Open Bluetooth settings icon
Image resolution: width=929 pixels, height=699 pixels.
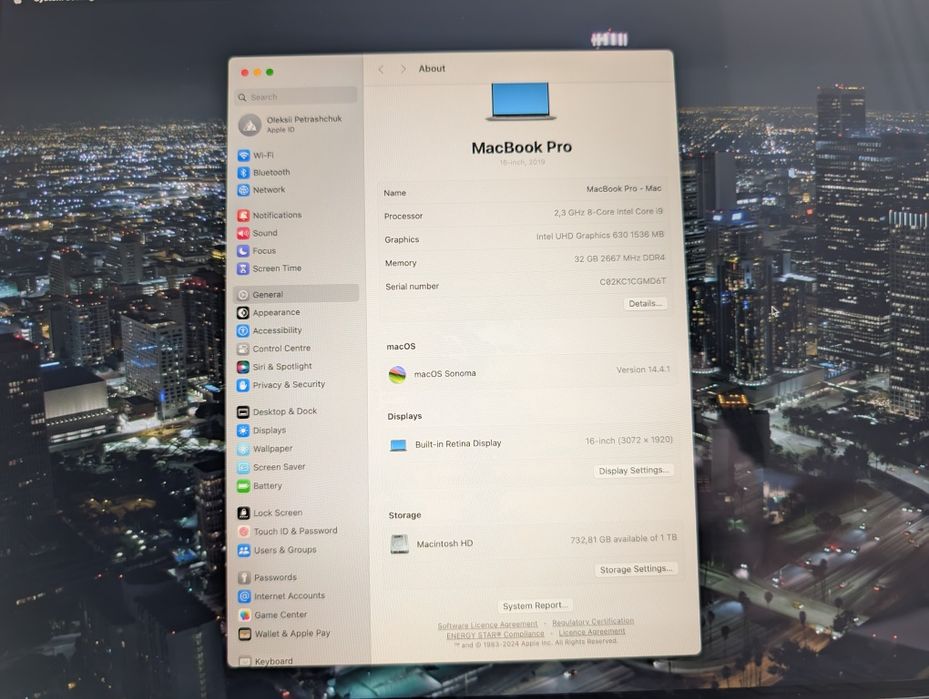point(244,172)
